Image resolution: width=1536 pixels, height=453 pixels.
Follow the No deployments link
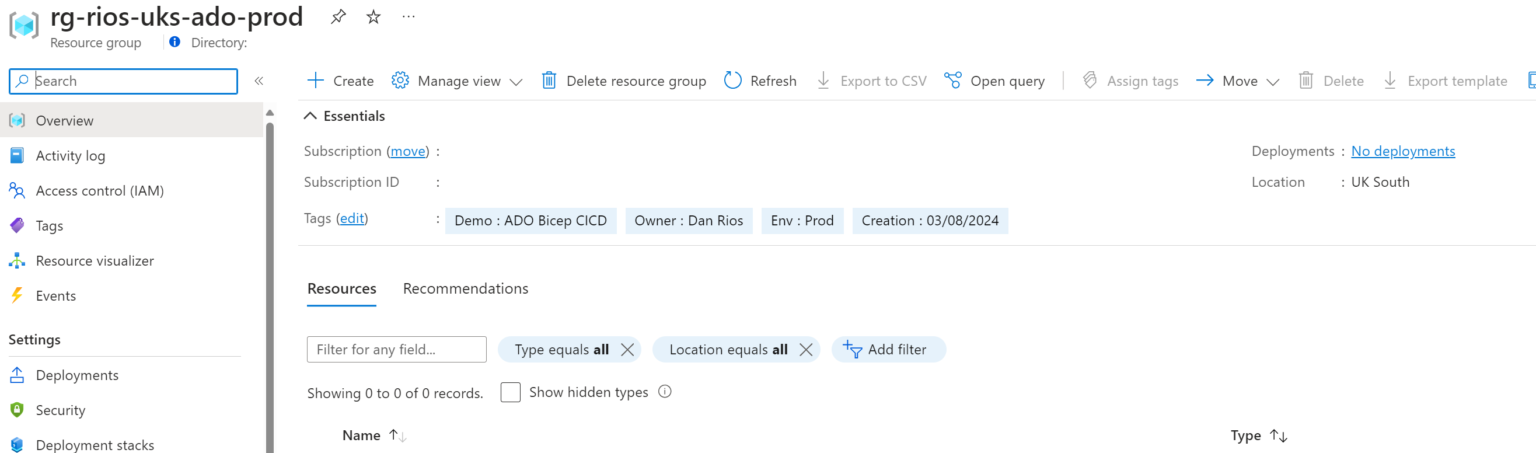pos(1402,151)
